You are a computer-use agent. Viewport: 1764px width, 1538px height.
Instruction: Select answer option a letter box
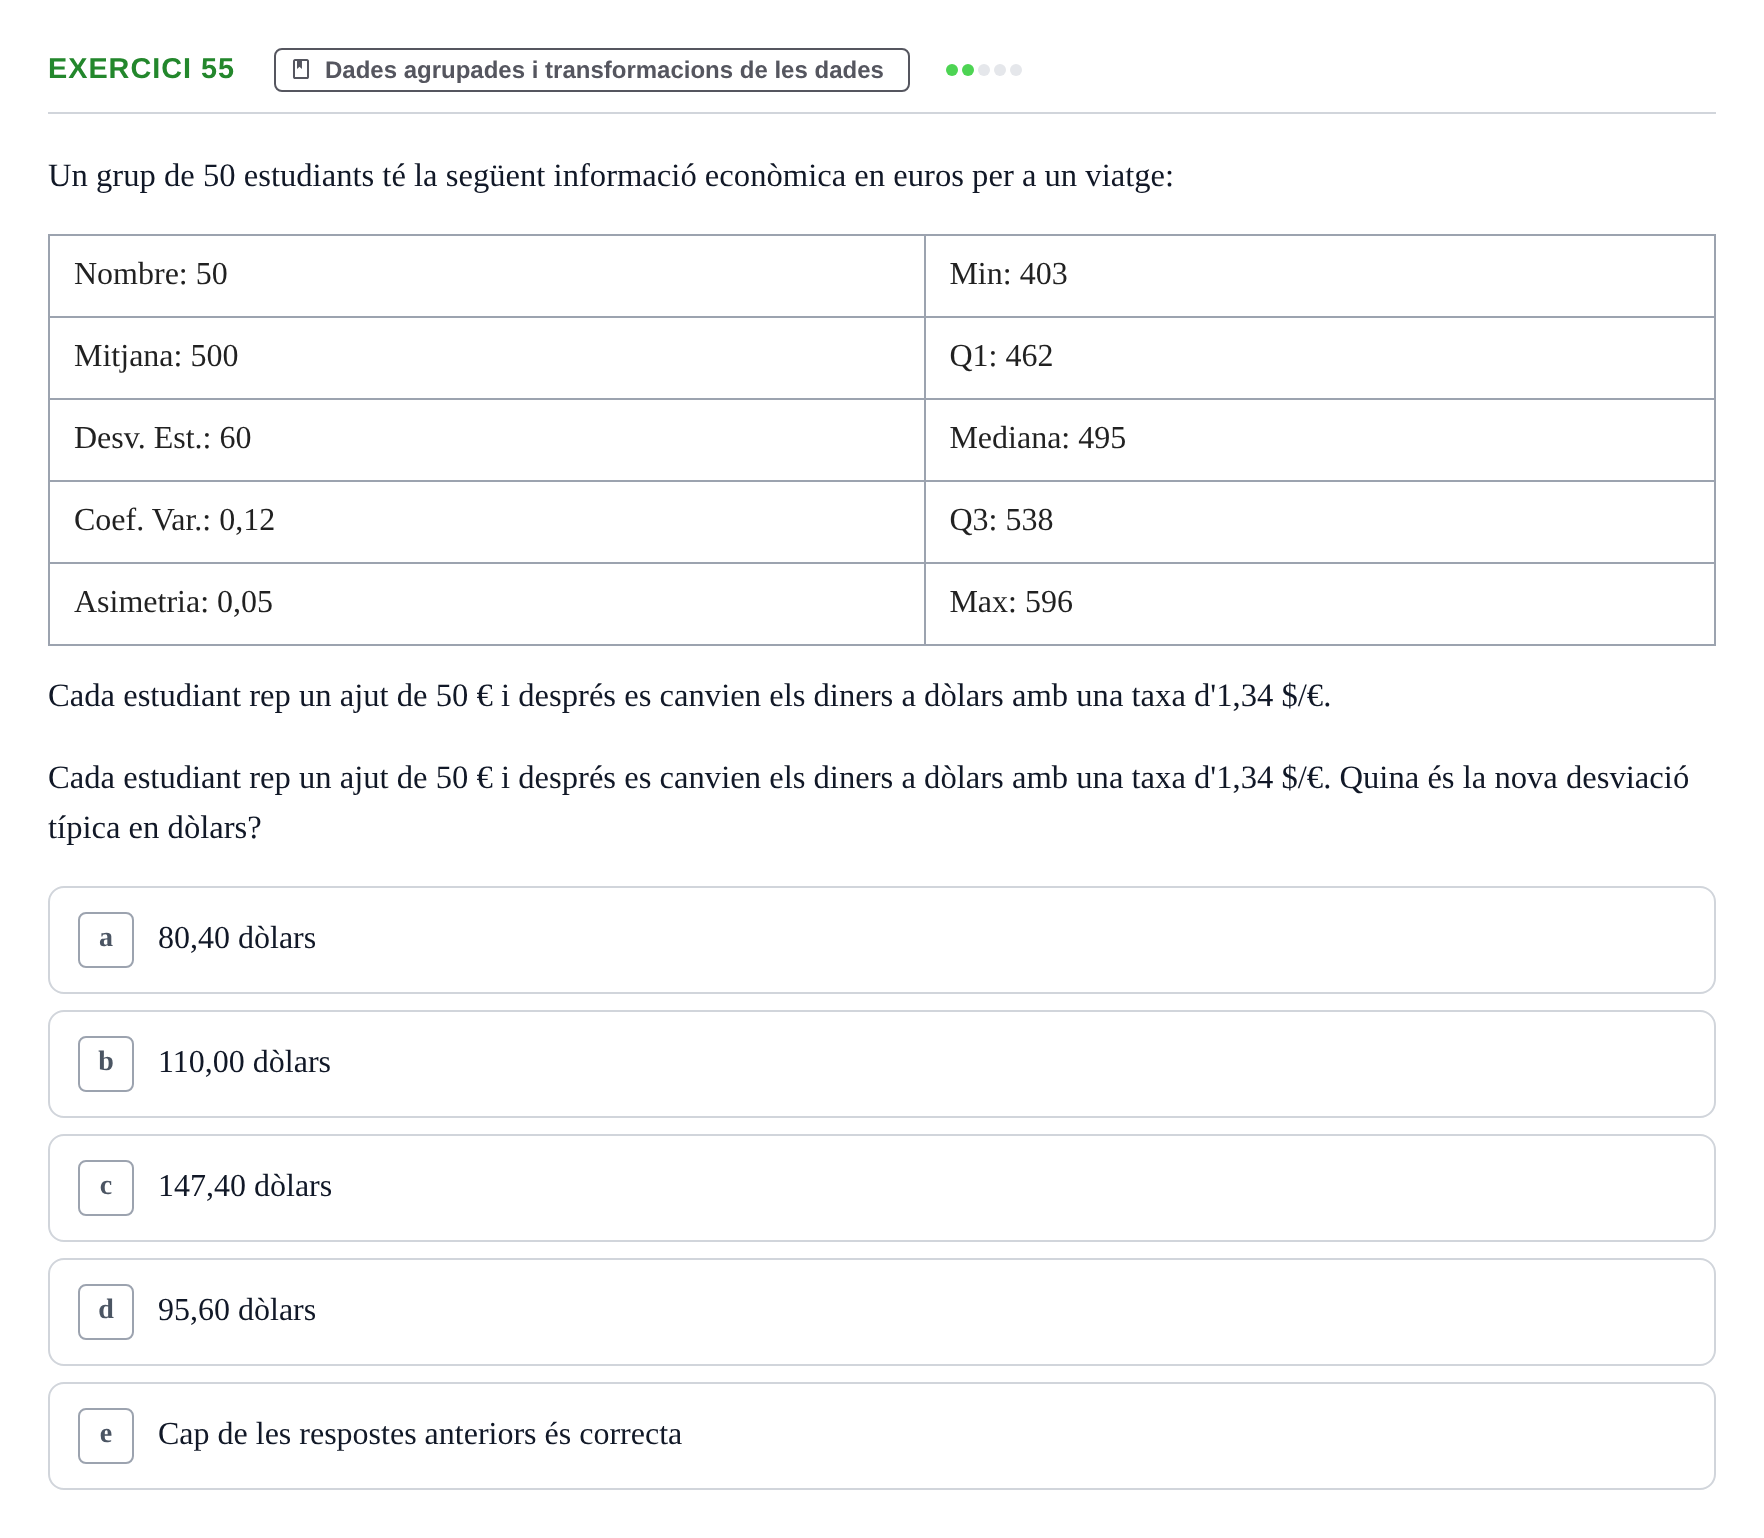point(106,940)
